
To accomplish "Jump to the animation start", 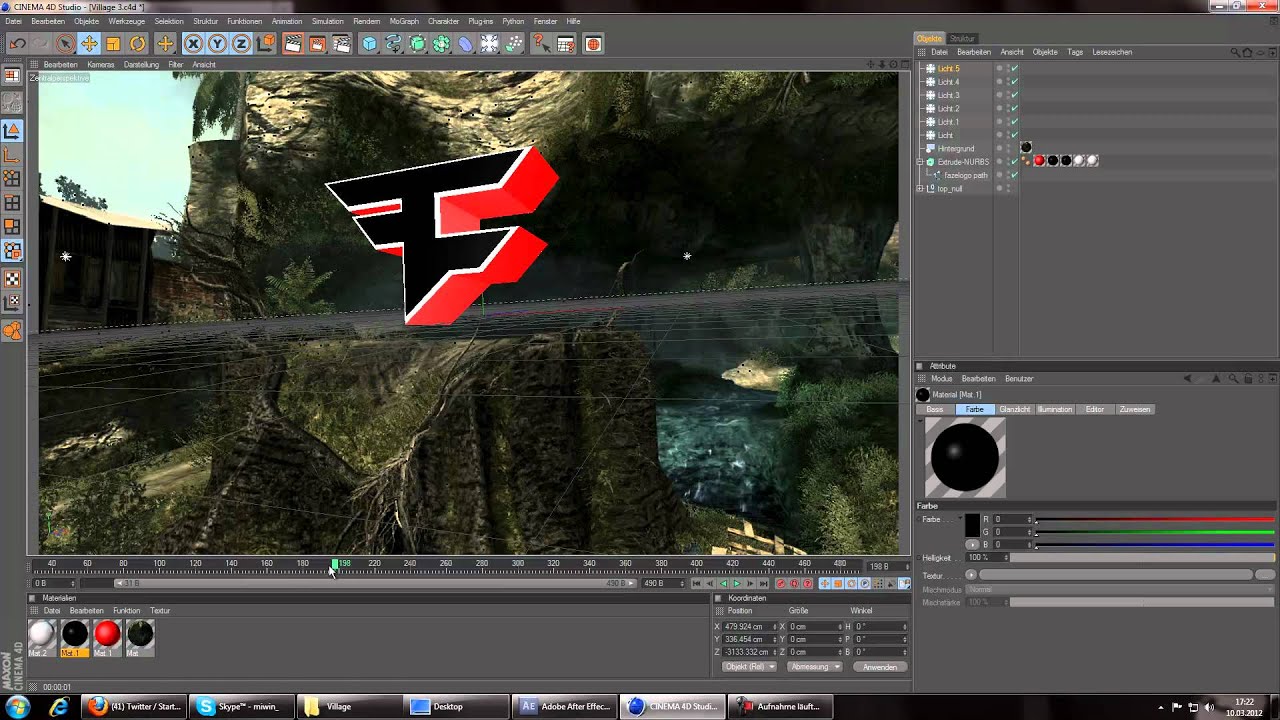I will [697, 583].
